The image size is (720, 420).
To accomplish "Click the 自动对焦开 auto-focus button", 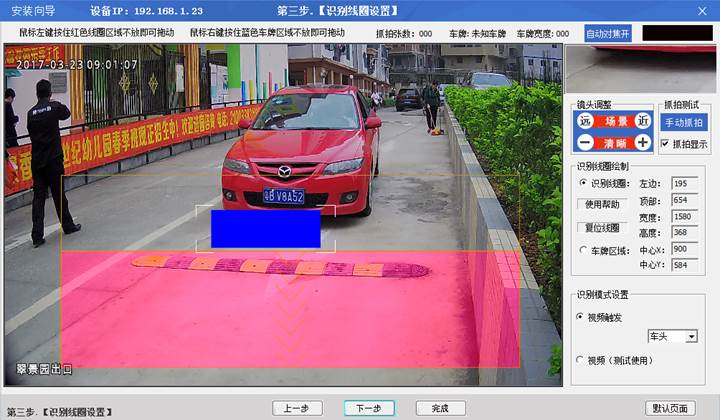I will (608, 33).
